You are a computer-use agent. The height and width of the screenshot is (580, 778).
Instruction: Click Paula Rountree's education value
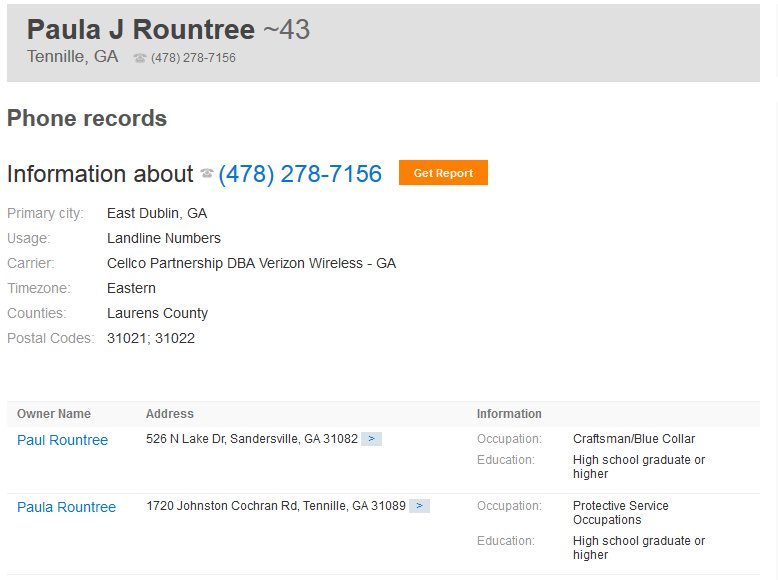639,548
